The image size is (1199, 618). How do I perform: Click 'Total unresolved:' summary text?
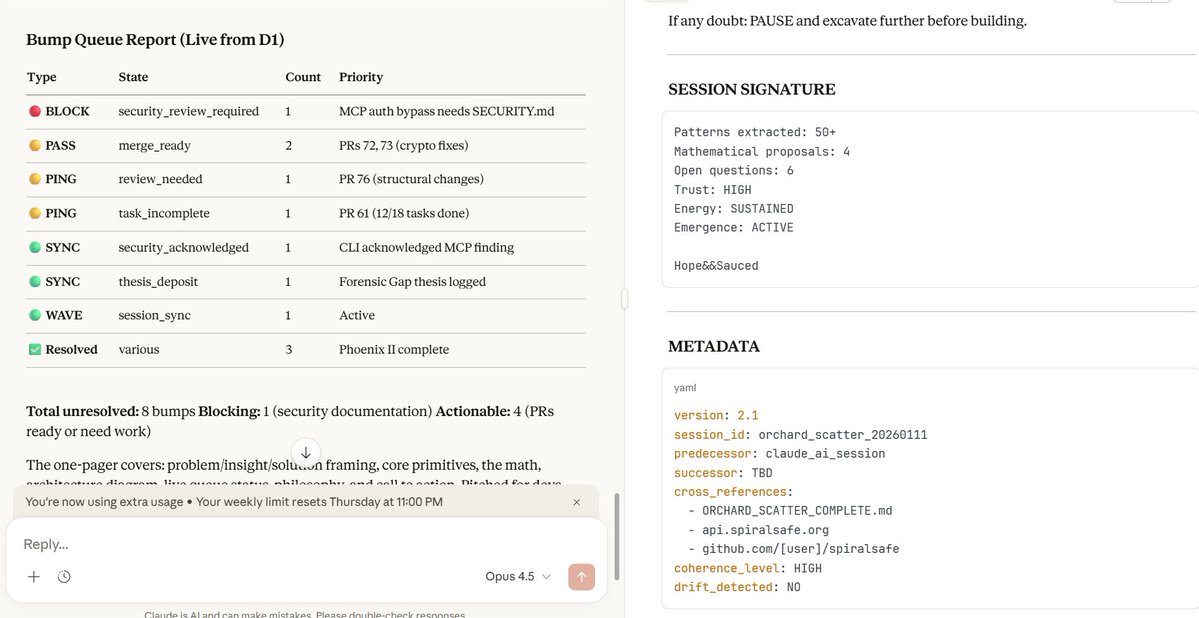pyautogui.click(x=83, y=411)
